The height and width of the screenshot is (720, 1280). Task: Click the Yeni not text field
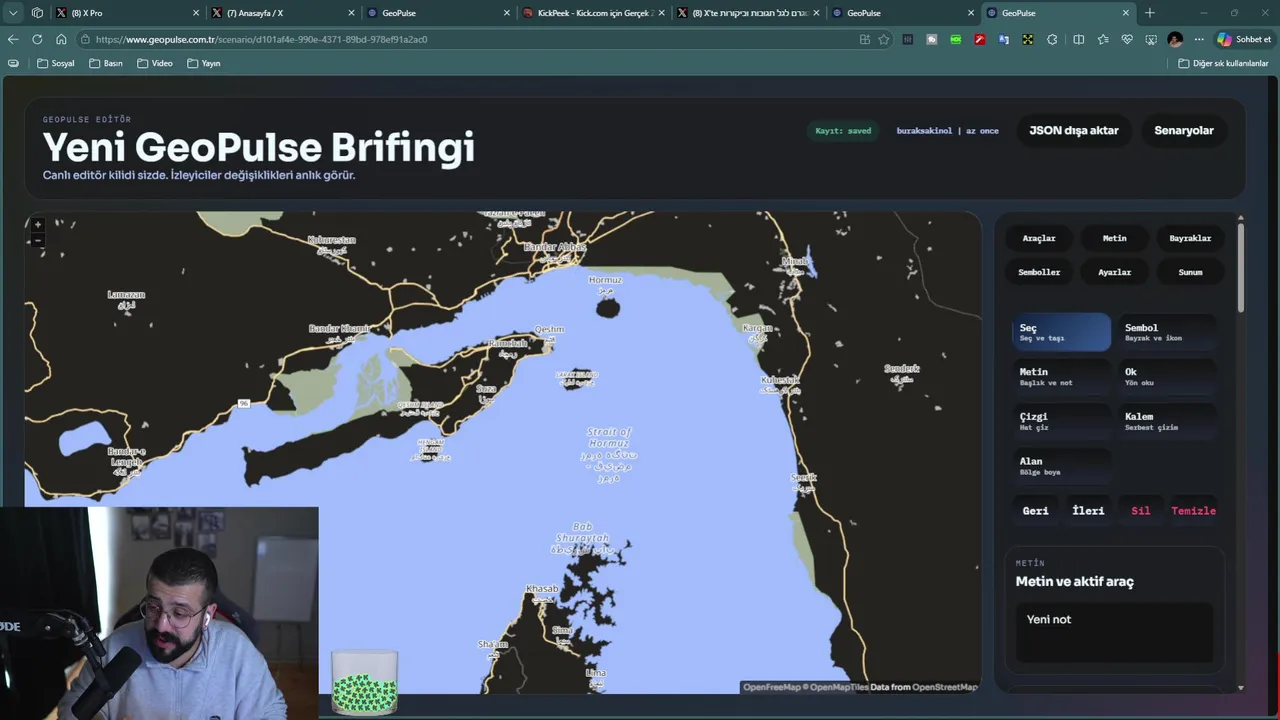click(x=1114, y=632)
